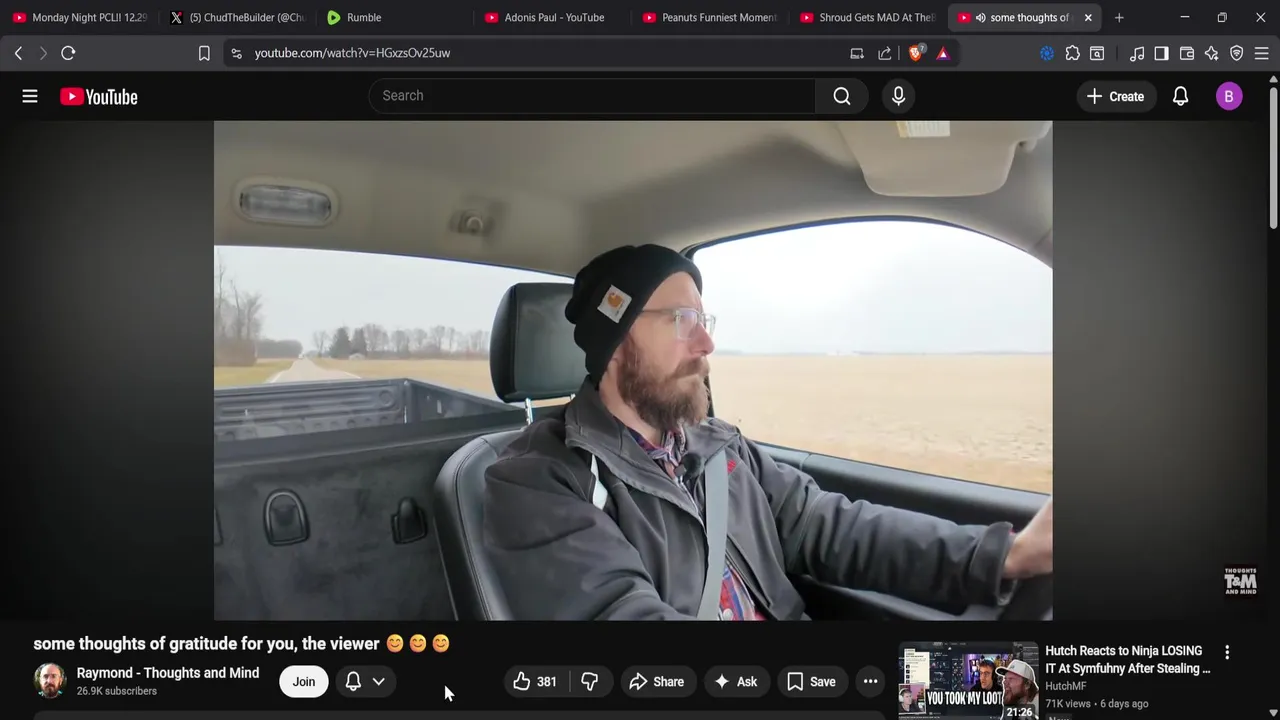Click the Join channel button
1280x720 pixels.
[x=304, y=682]
